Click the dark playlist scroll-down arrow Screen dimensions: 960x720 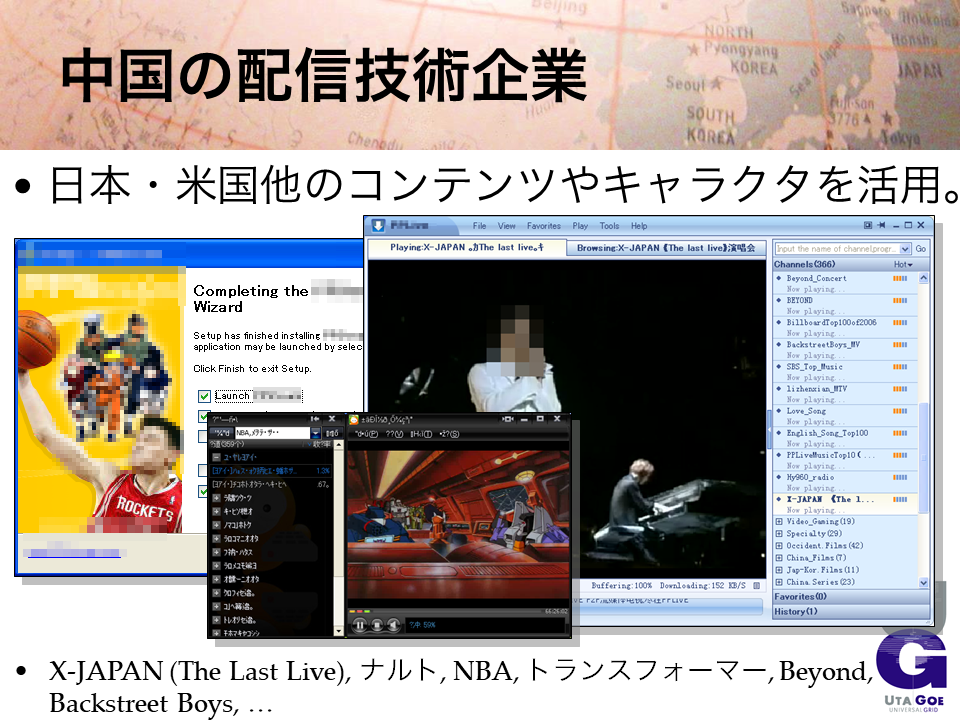coord(339,631)
